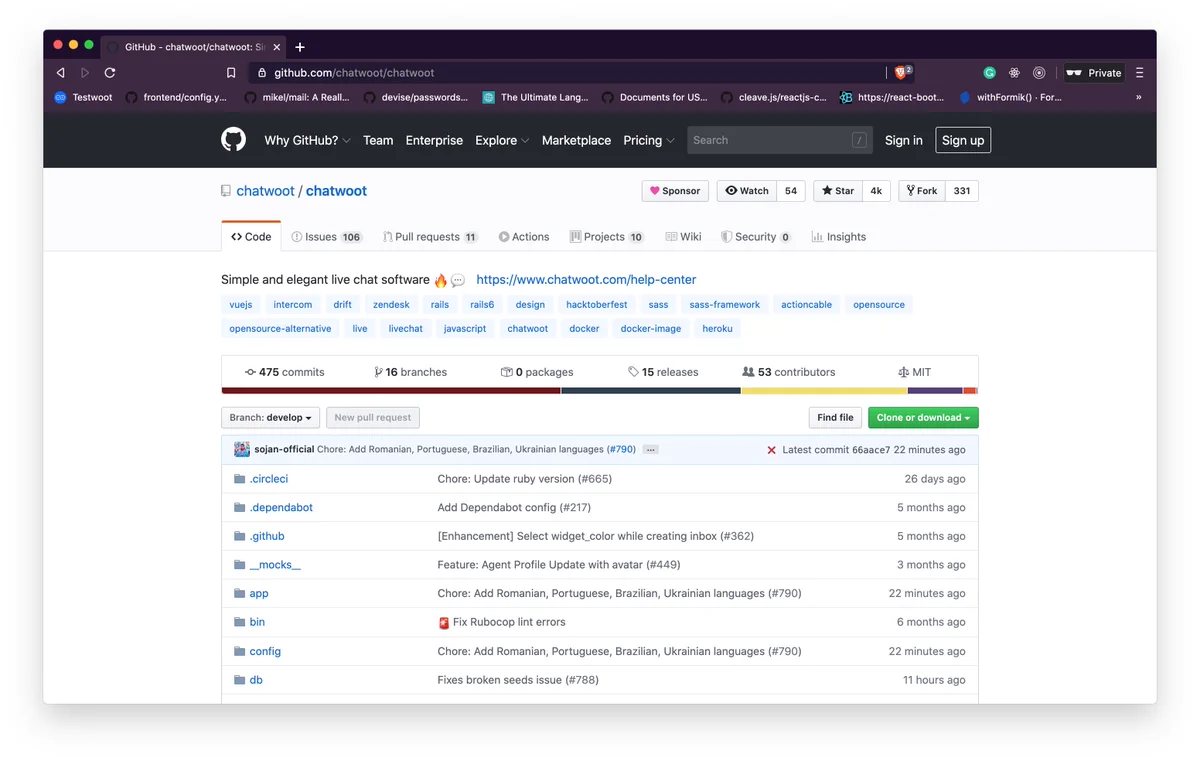This screenshot has height=761, width=1200.
Task: Click the MIT license link
Action: [914, 372]
